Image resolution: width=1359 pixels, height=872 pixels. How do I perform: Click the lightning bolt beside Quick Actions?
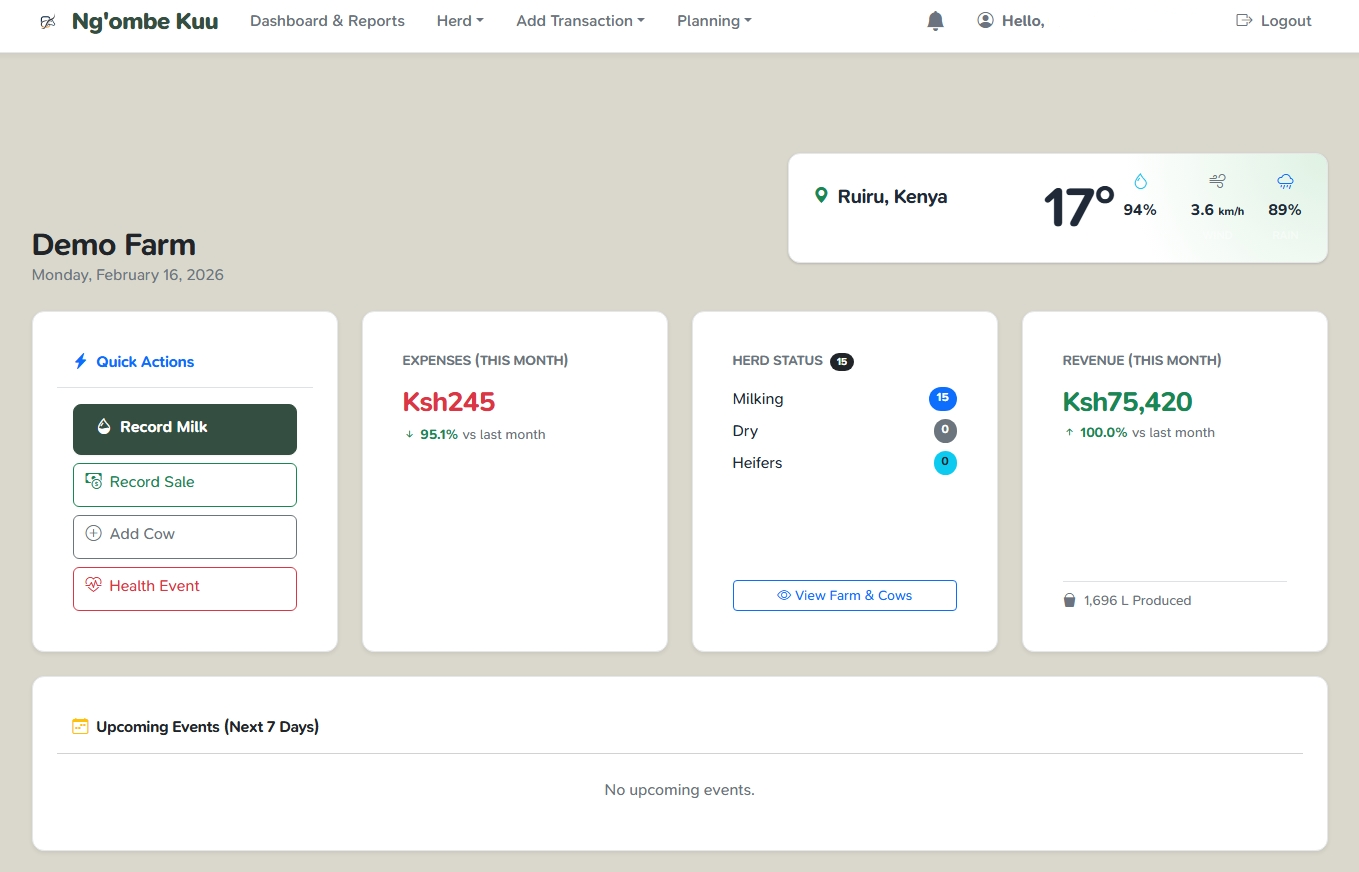[x=80, y=362]
